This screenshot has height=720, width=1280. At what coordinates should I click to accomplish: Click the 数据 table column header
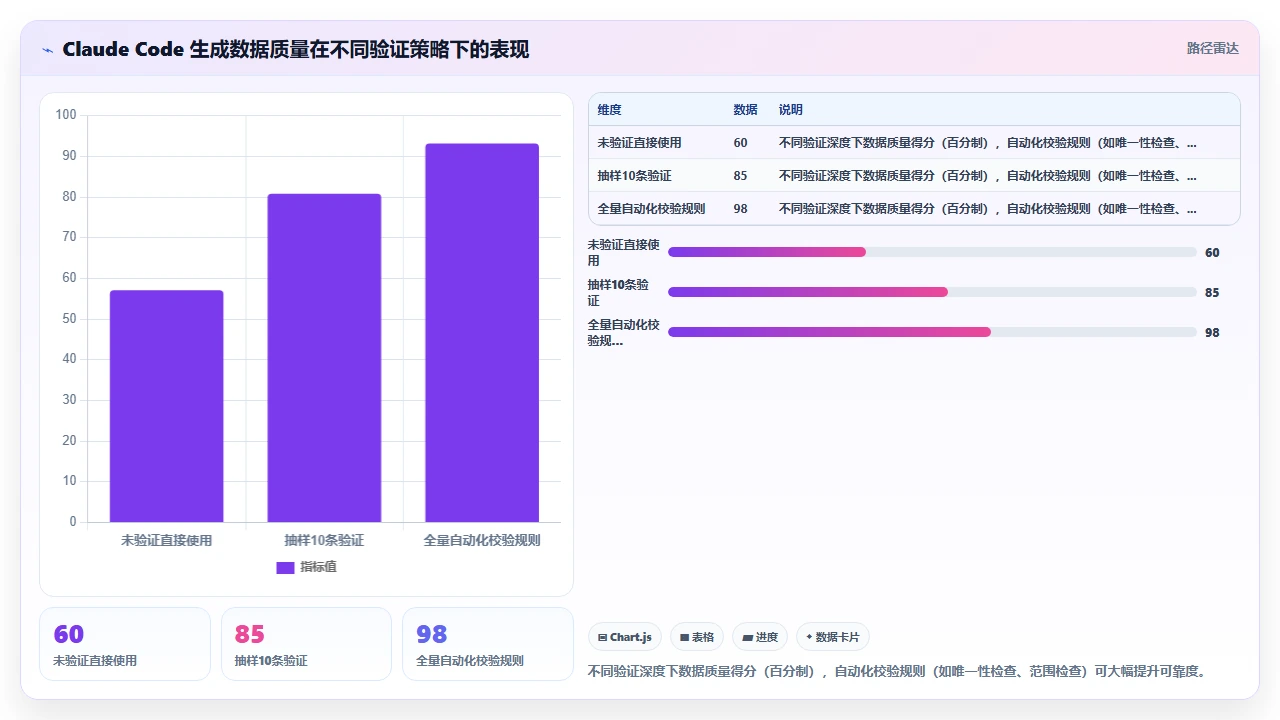click(x=745, y=110)
